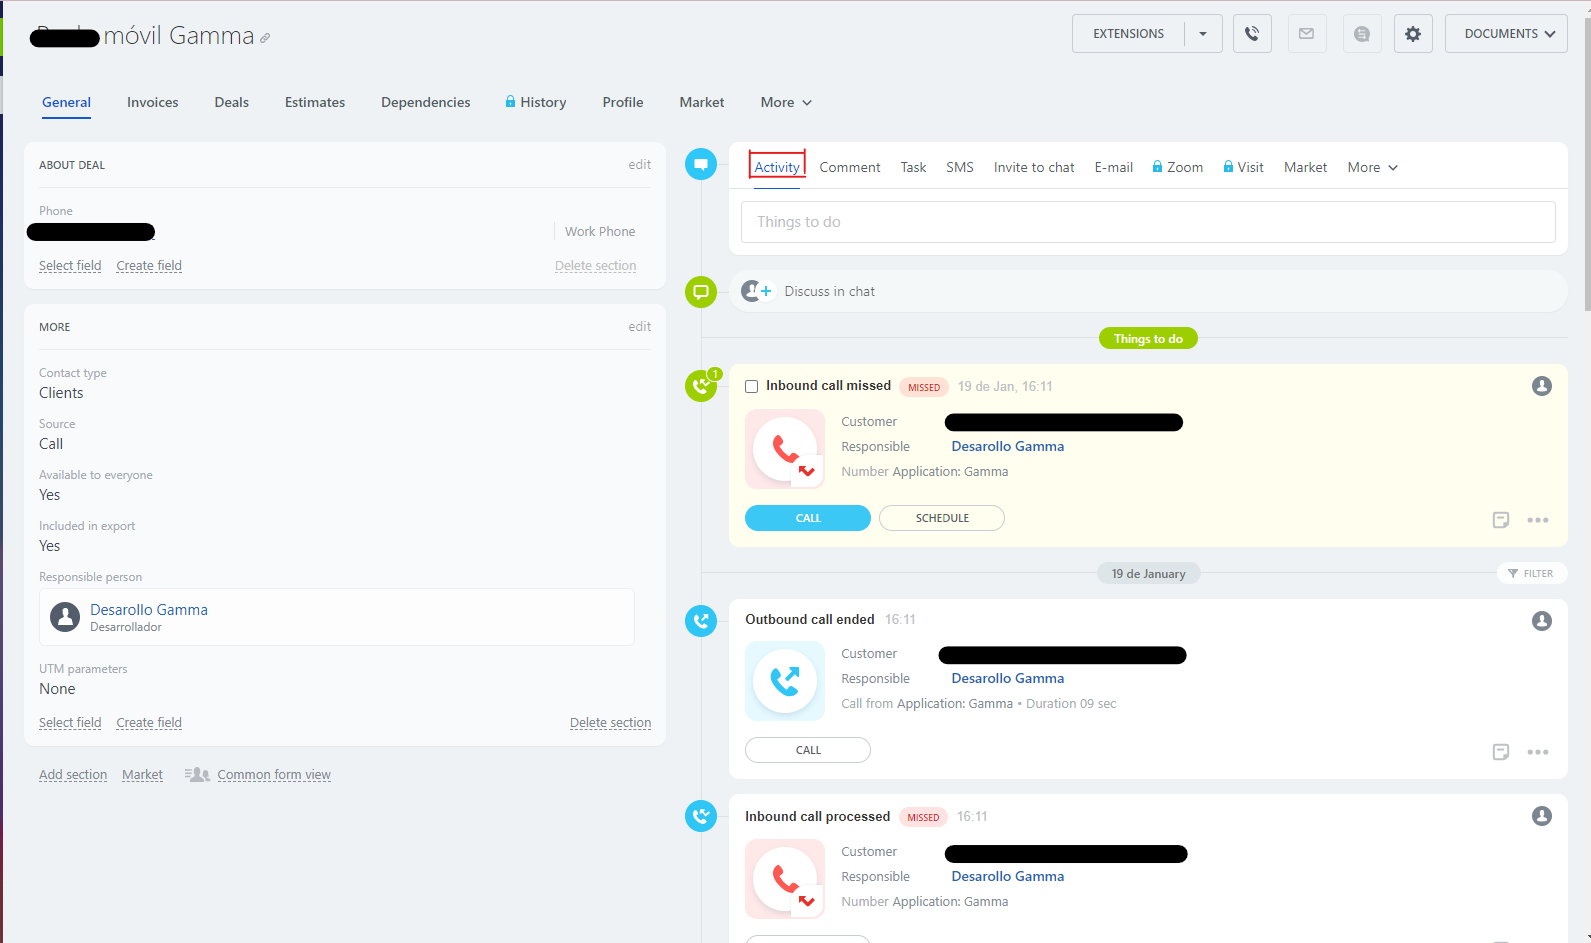The height and width of the screenshot is (943, 1591).
Task: Click note icon on missed call card
Action: pyautogui.click(x=1500, y=520)
